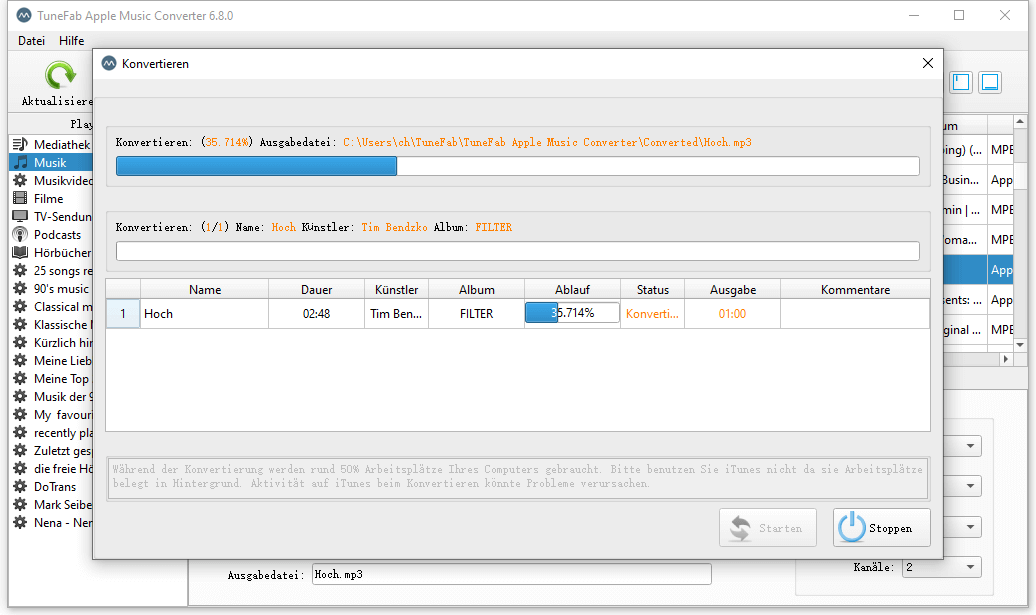Click the Stoppen button

pos(881,527)
